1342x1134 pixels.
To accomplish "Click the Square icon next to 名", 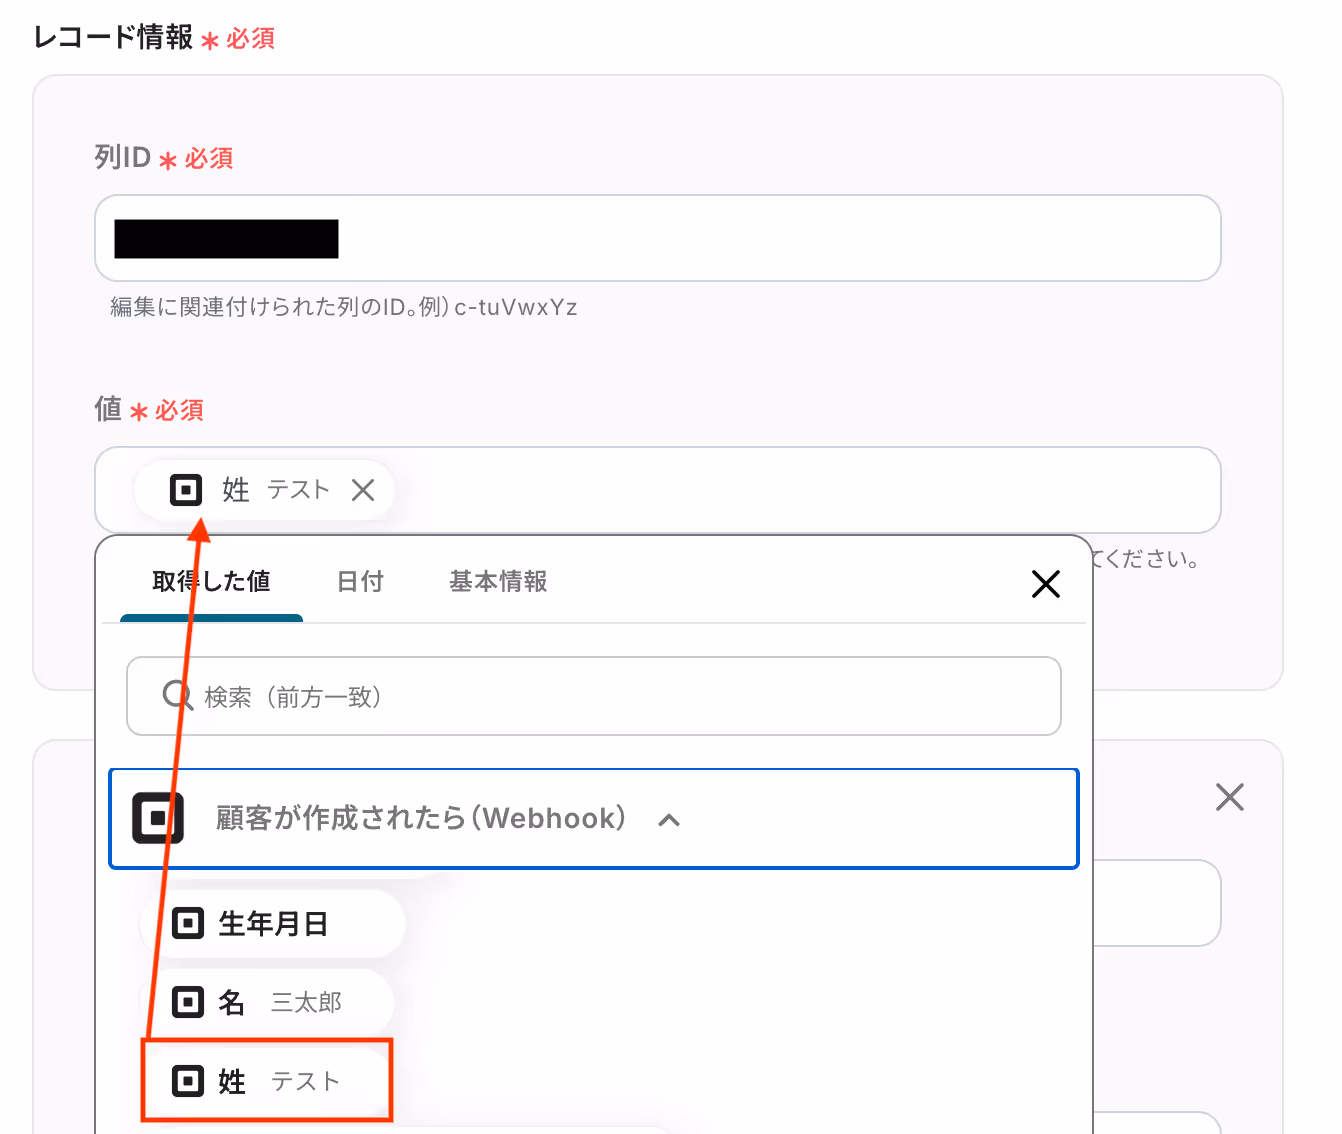I will pos(188,1001).
